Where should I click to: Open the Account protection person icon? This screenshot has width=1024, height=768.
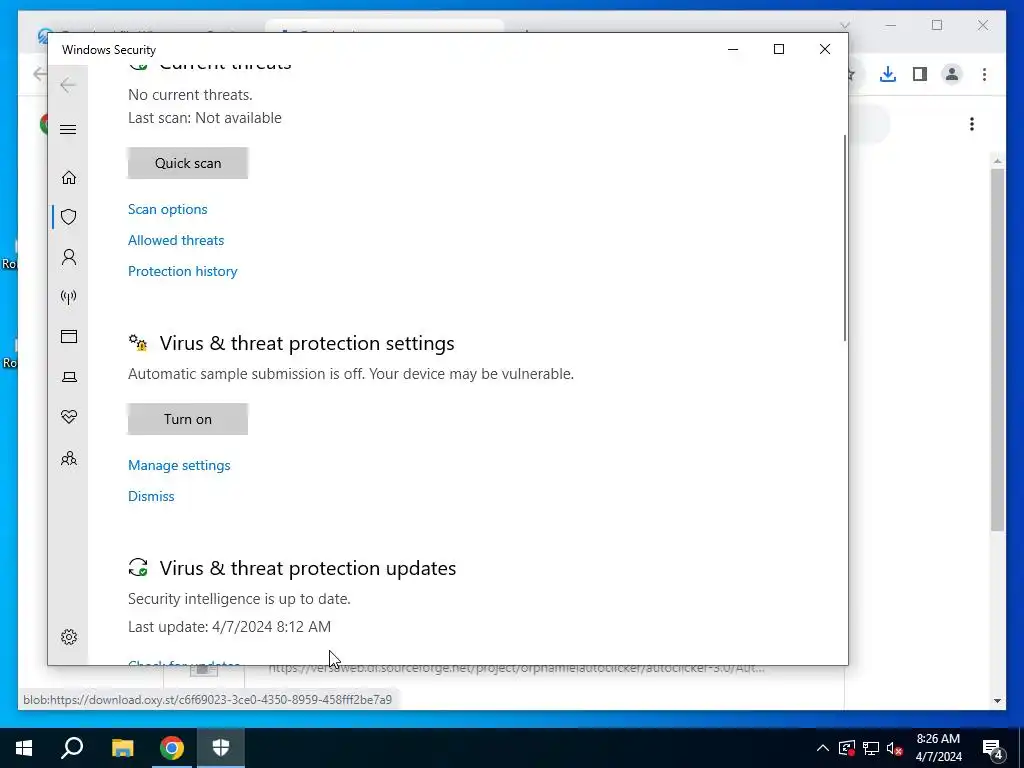tap(69, 257)
